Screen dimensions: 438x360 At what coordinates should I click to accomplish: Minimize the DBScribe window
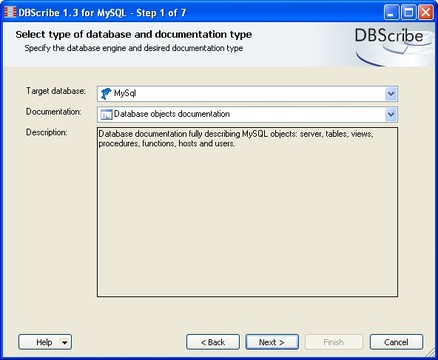point(391,13)
